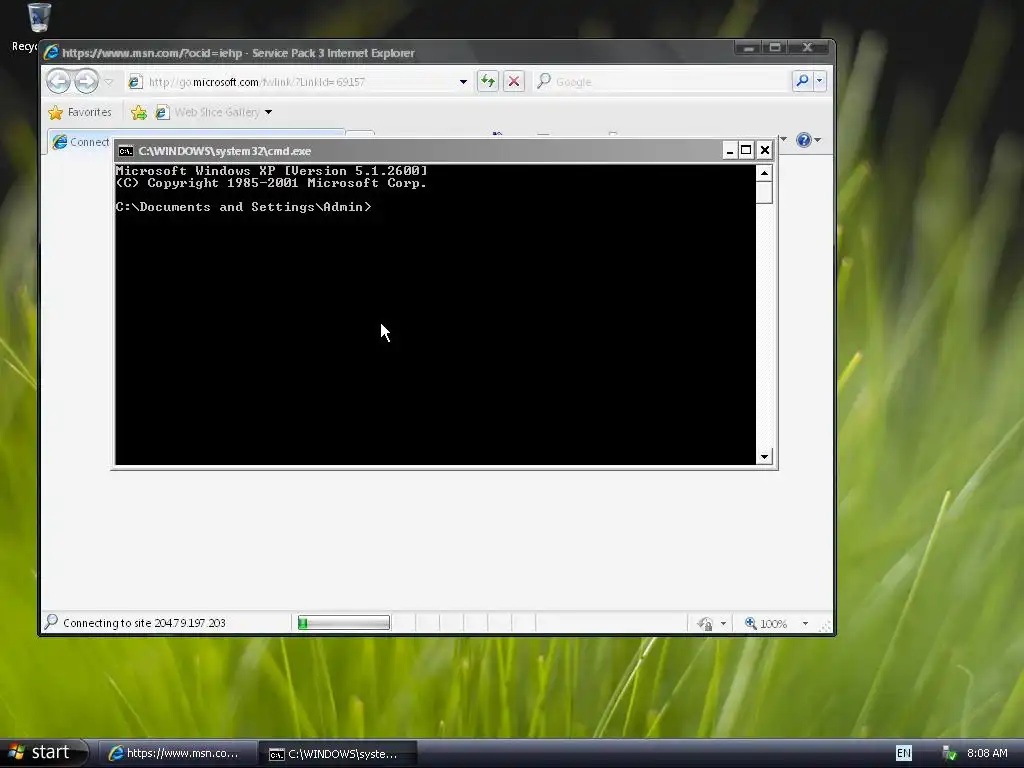The width and height of the screenshot is (1024, 768).
Task: Click the IE Help question mark icon
Action: point(804,140)
